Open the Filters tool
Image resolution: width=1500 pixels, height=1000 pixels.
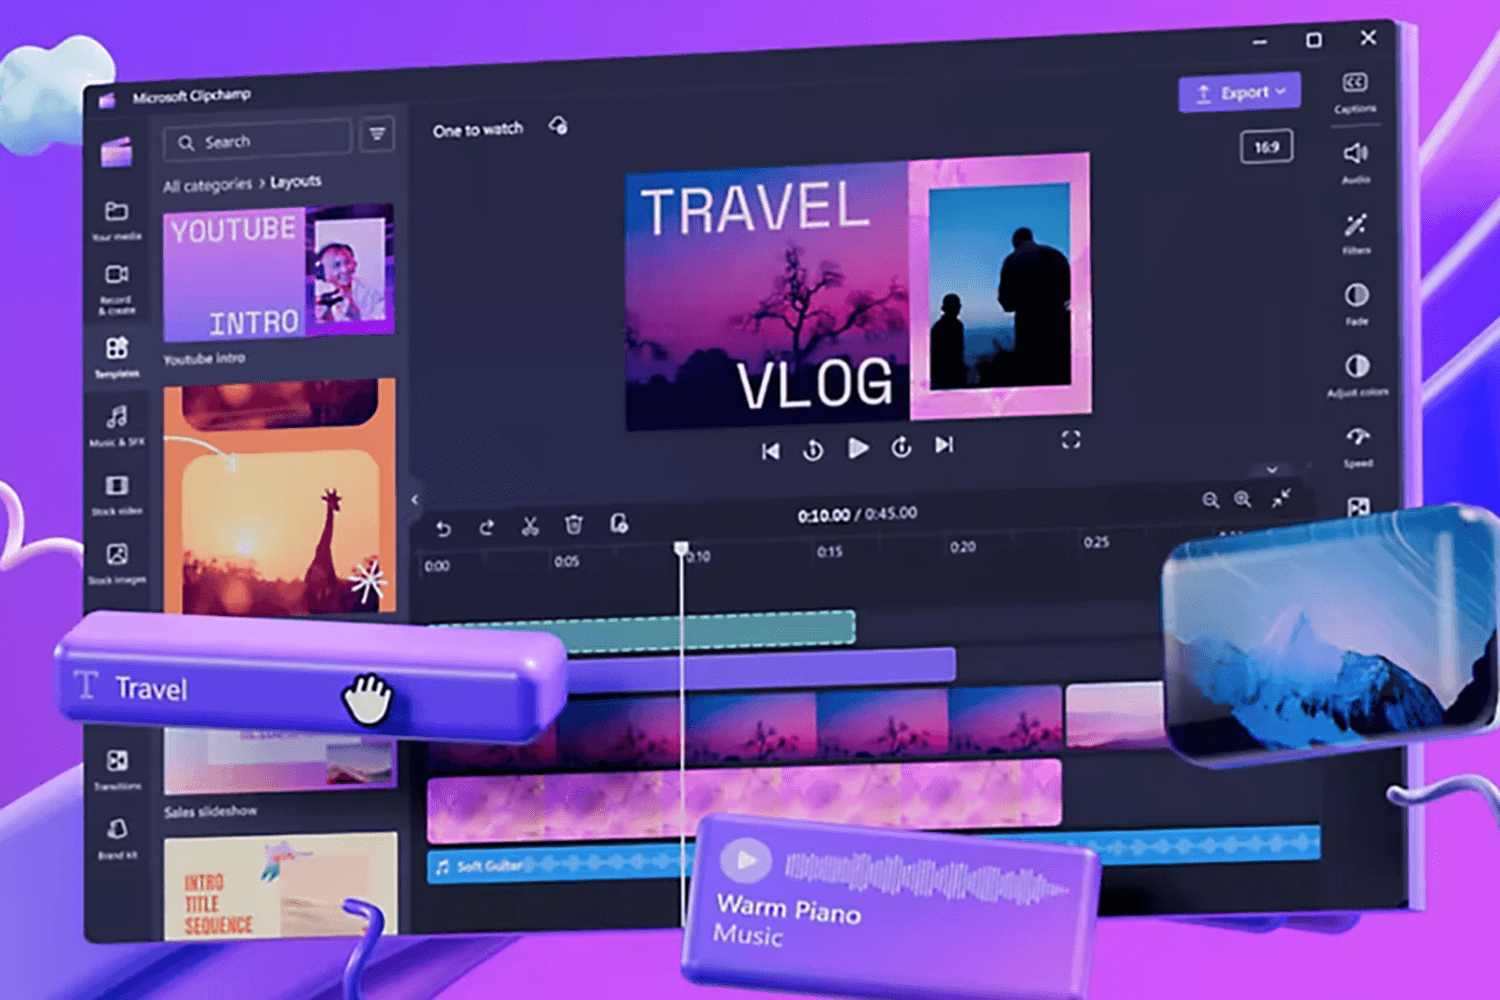1356,225
